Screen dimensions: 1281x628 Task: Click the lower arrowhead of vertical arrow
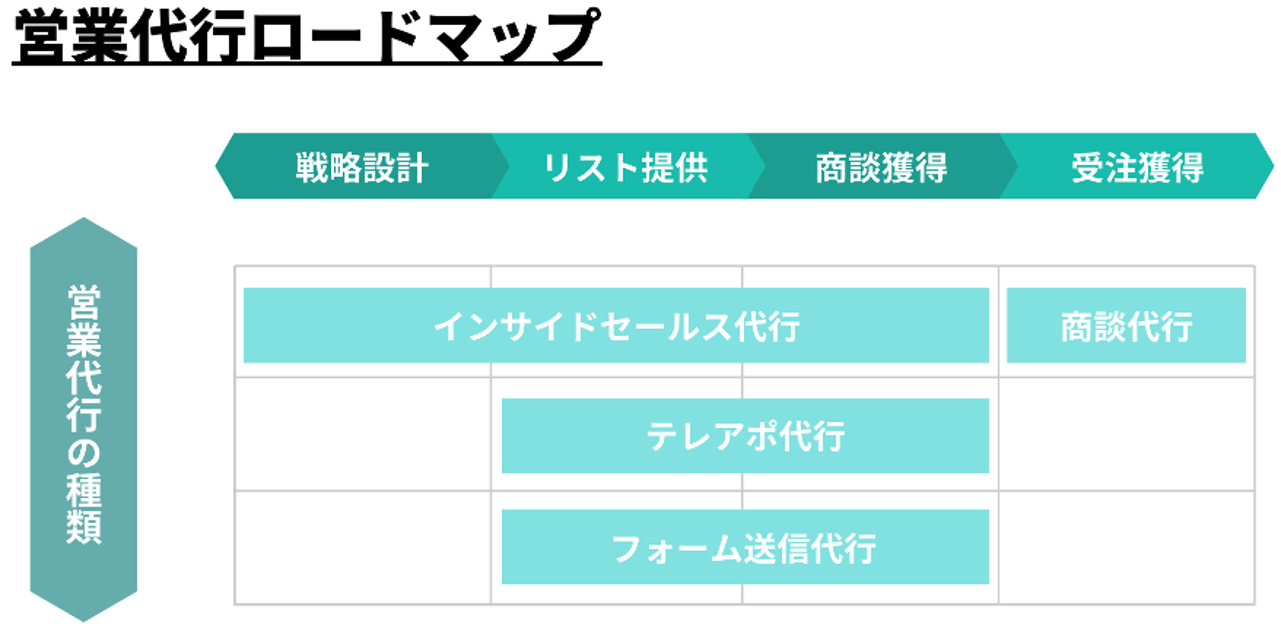[83, 604]
